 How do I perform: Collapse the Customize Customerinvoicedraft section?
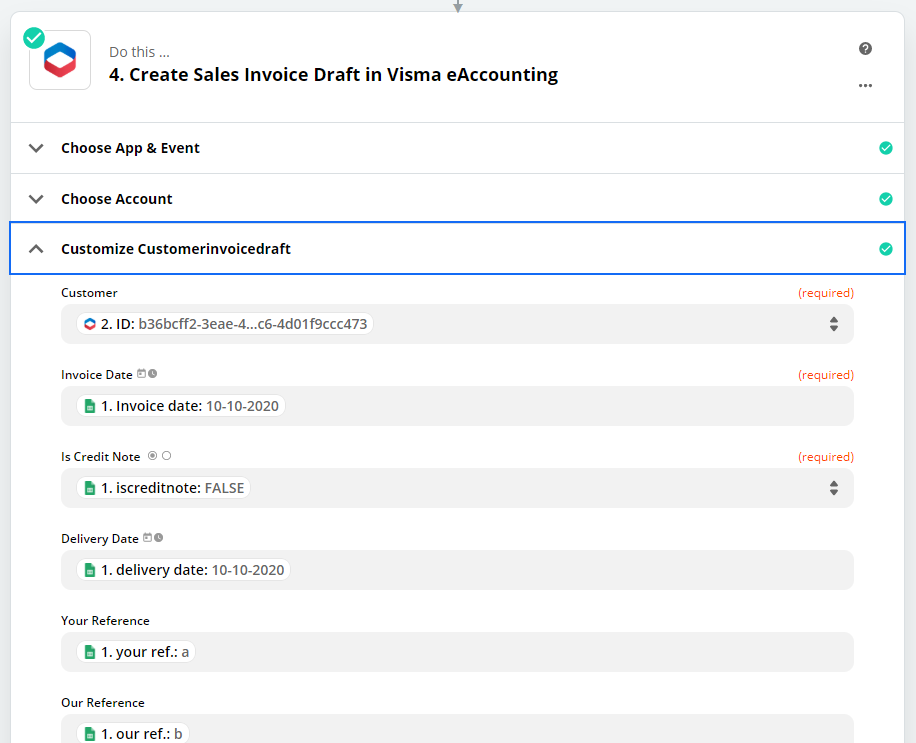(x=37, y=249)
